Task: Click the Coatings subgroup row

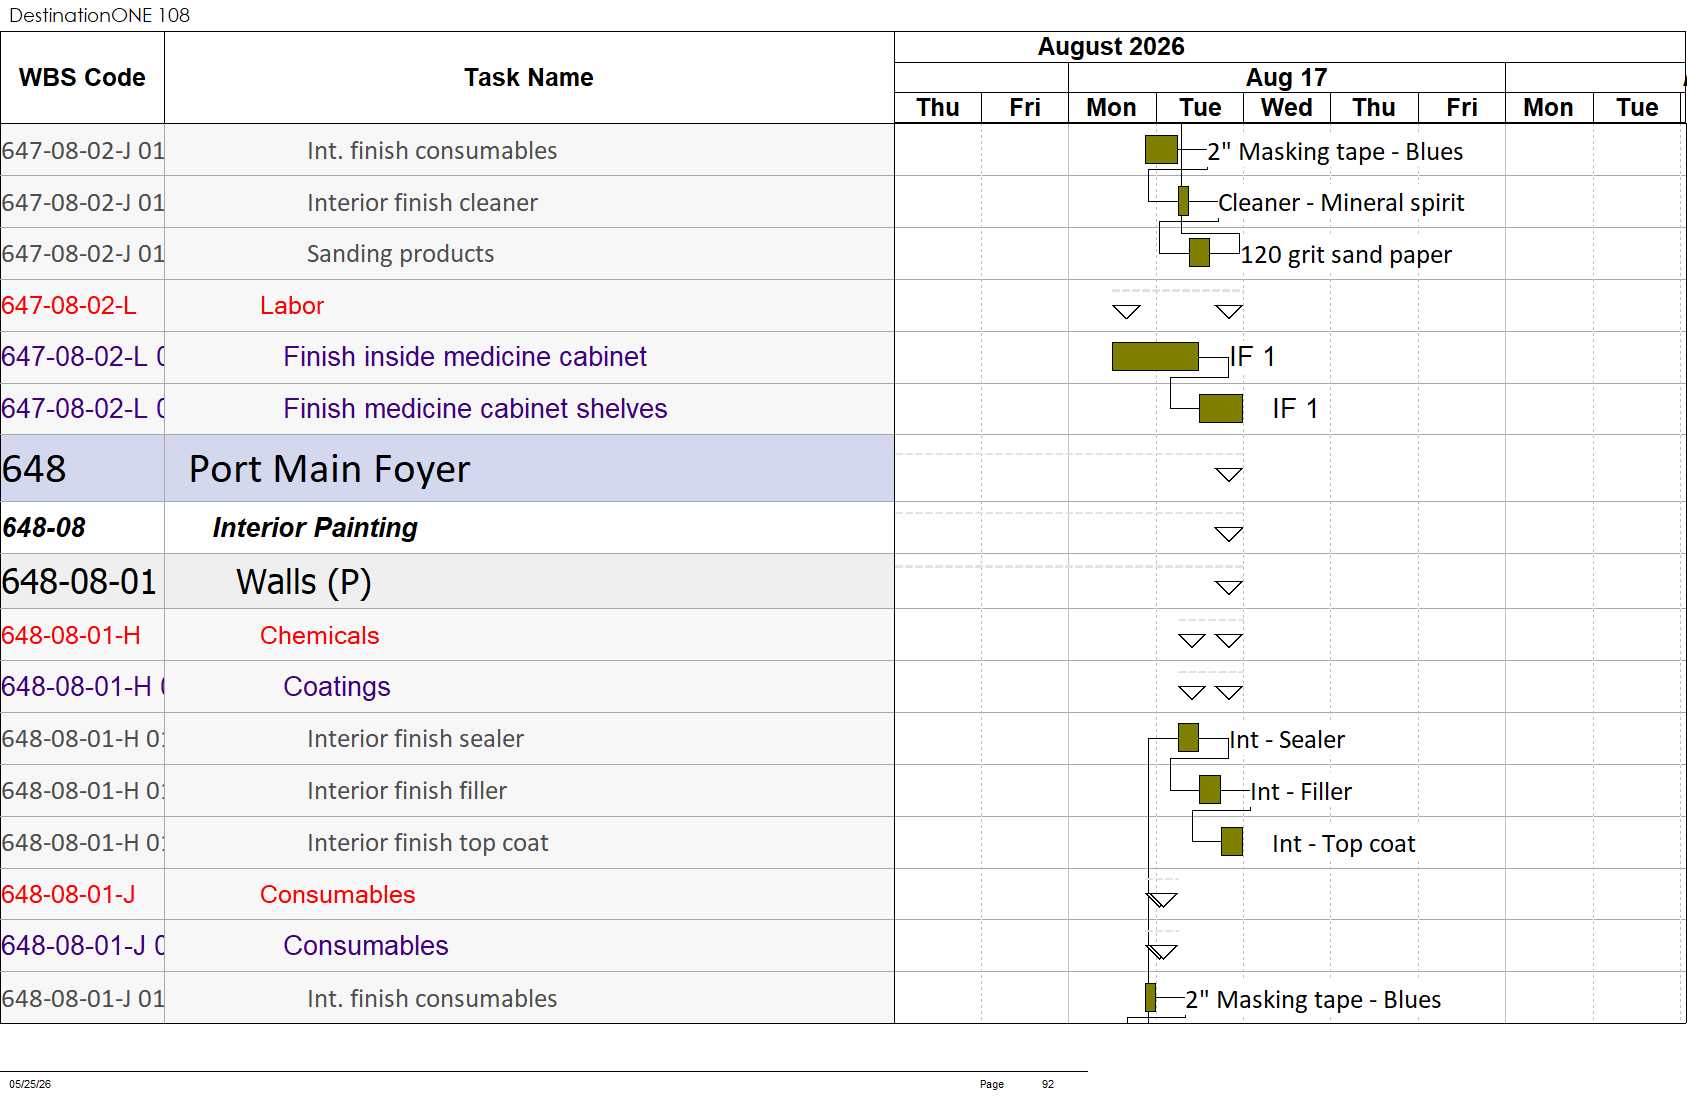Action: pyautogui.click(x=447, y=686)
